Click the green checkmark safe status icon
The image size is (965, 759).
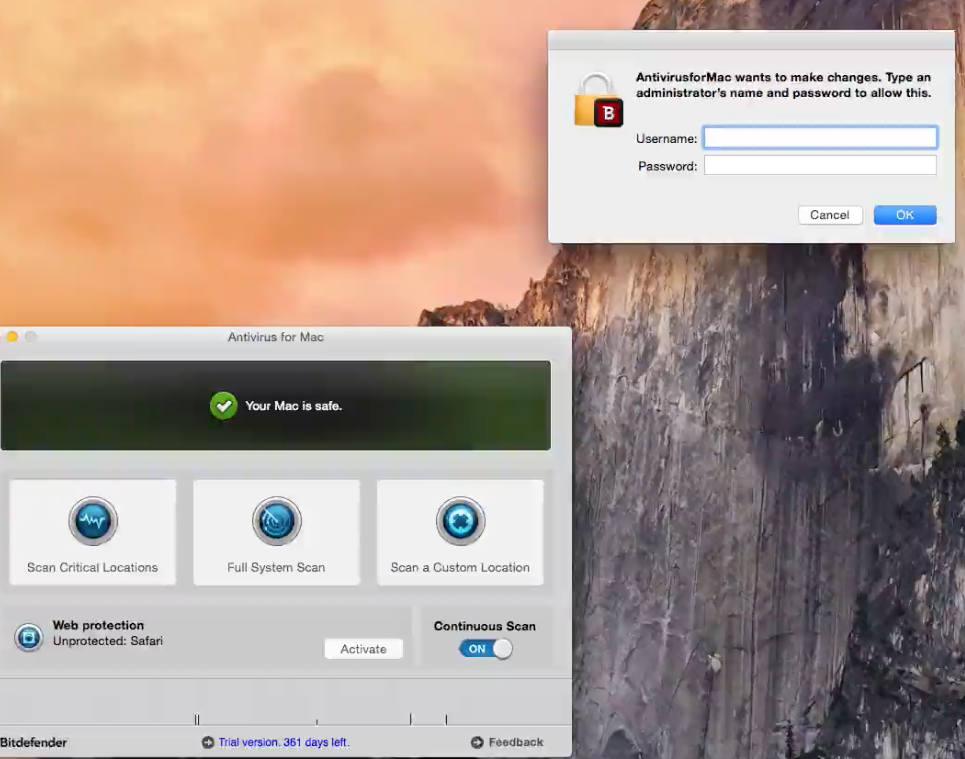223,406
